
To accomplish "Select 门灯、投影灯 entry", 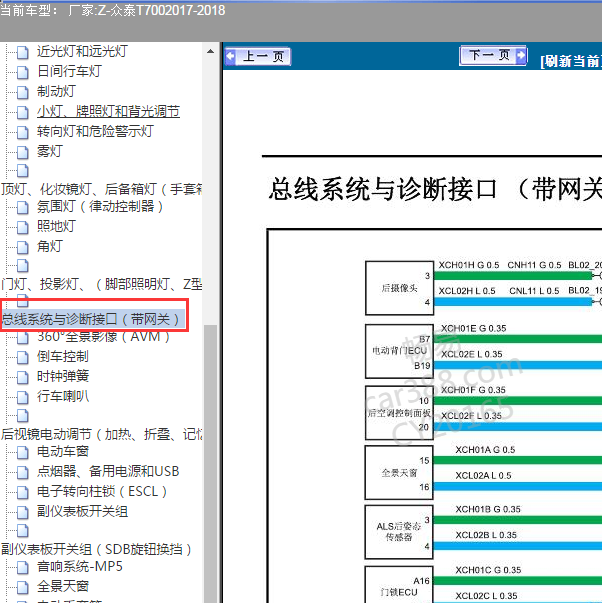I will click(x=102, y=284).
